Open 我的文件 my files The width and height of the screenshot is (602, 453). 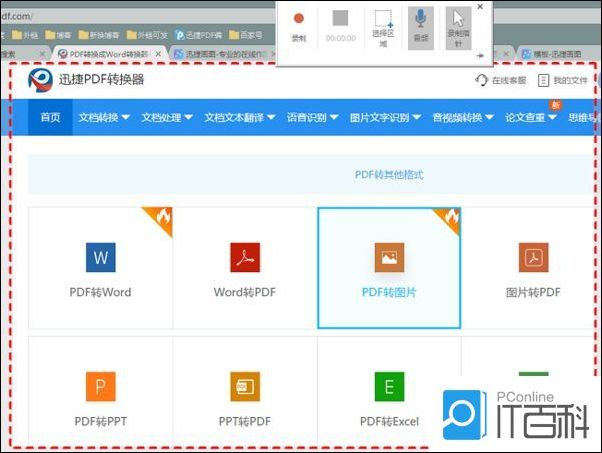(x=563, y=80)
